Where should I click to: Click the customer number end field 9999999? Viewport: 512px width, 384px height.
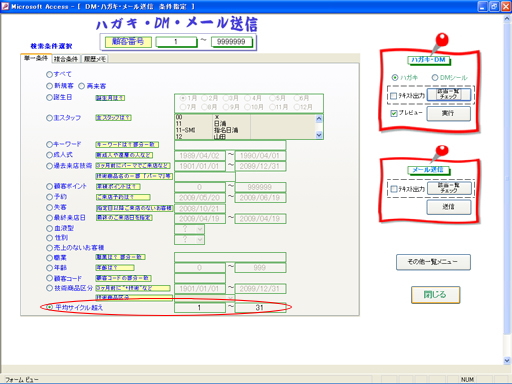click(x=231, y=42)
